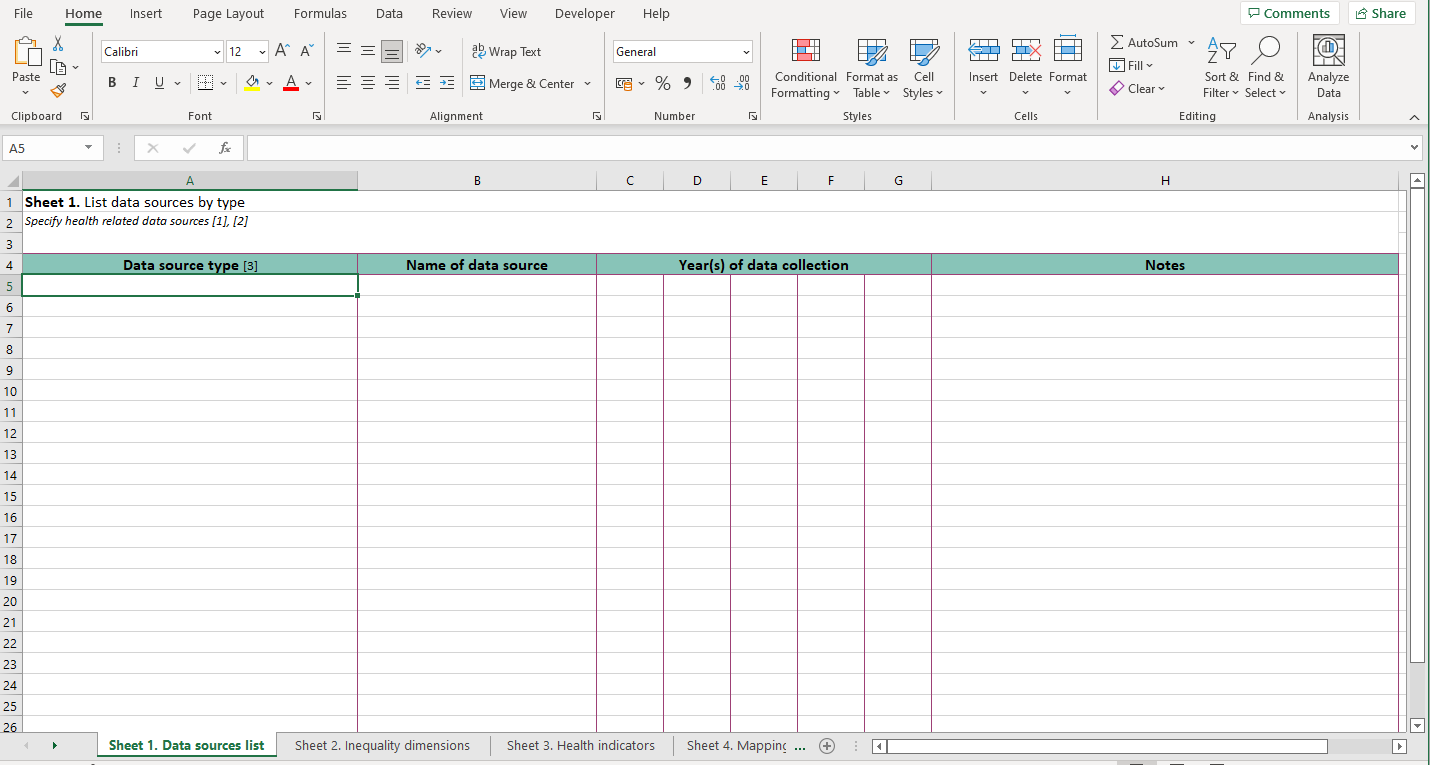The width and height of the screenshot is (1430, 765).
Task: Expand the formula bar chevron
Action: coord(1414,148)
